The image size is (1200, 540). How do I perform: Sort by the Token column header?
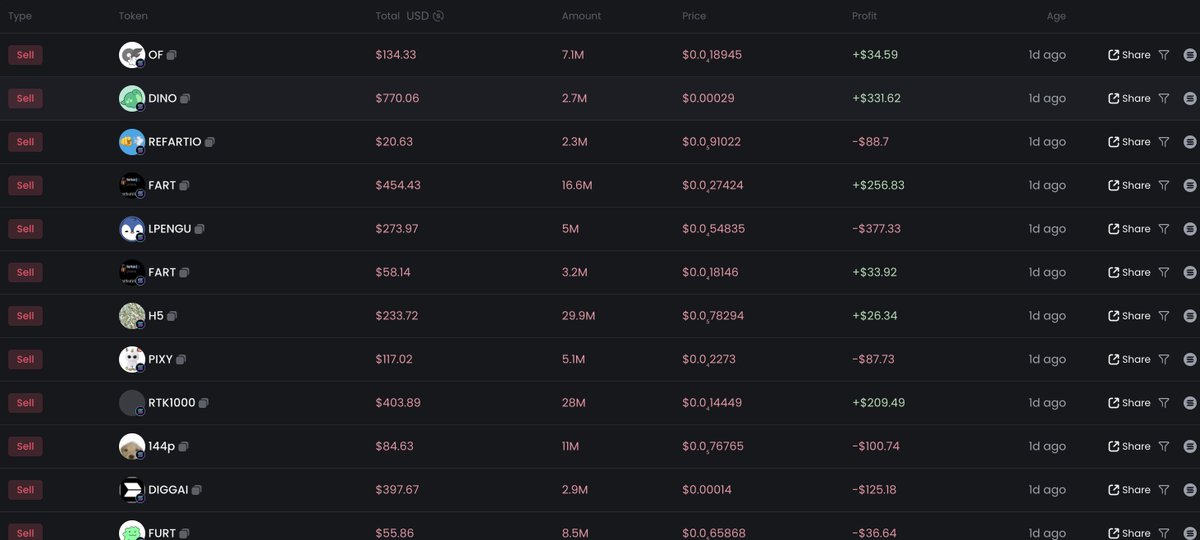[x=133, y=16]
